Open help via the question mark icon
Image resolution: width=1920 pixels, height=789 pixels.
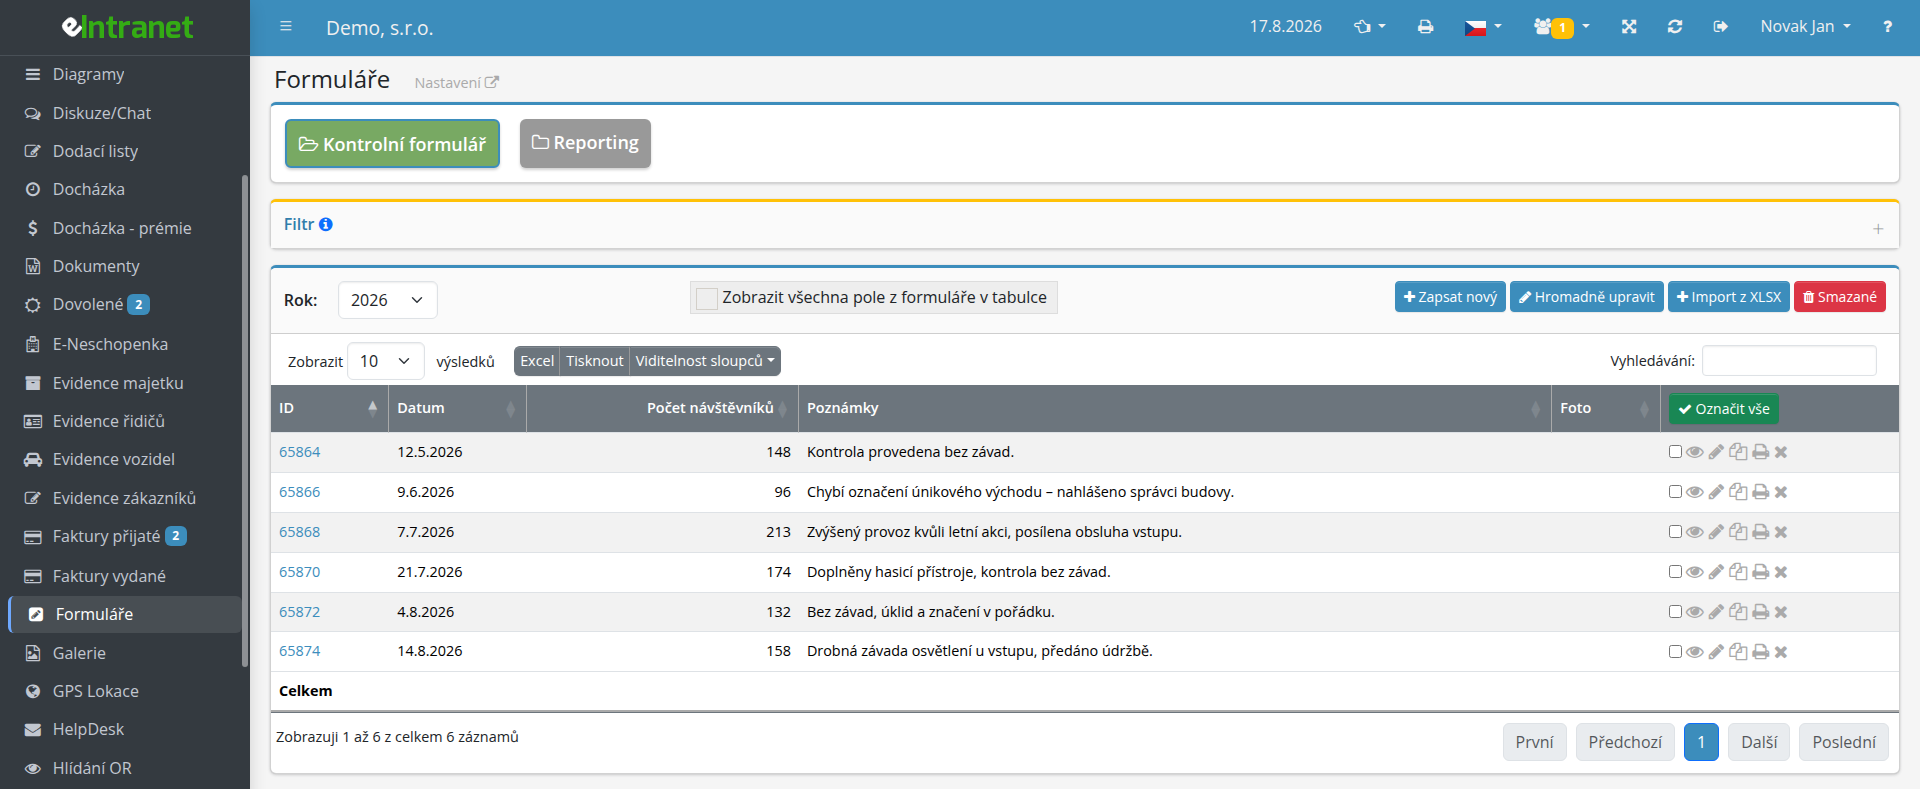pos(1887,27)
